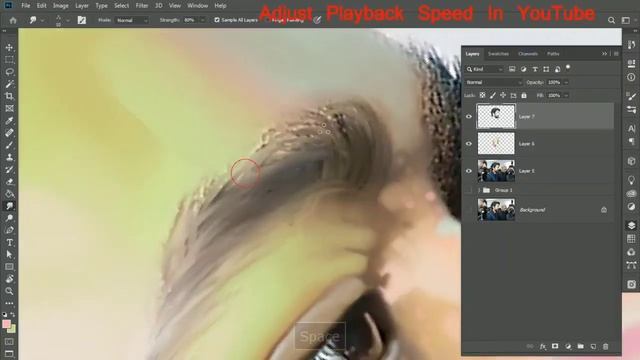Hide Layer 6 with its eye icon
This screenshot has height=360, width=640.
469,144
